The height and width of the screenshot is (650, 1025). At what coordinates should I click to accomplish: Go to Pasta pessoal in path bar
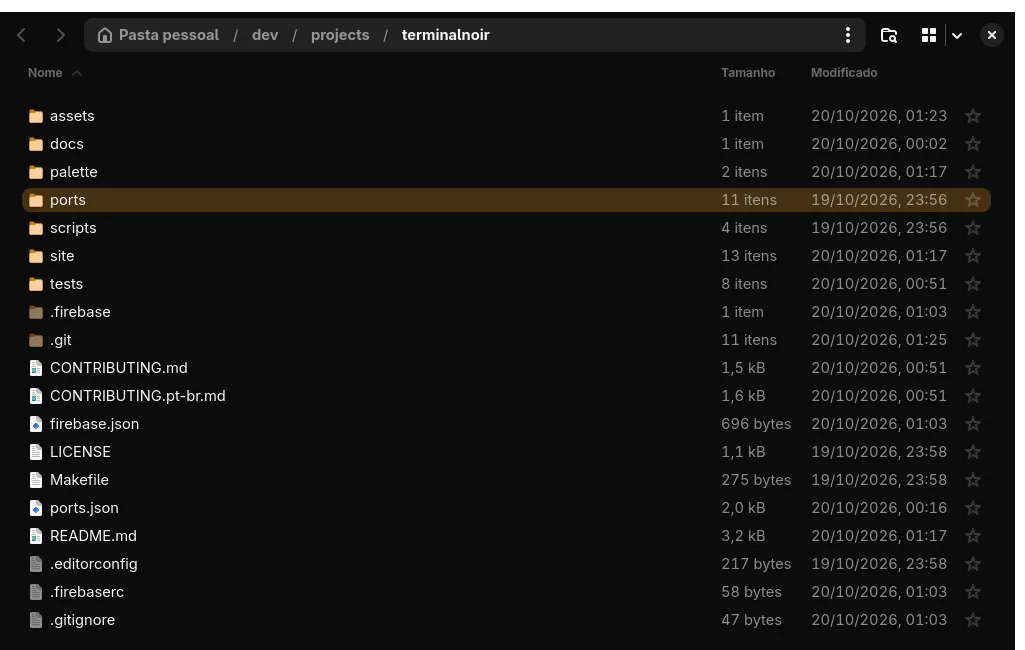pyautogui.click(x=159, y=35)
